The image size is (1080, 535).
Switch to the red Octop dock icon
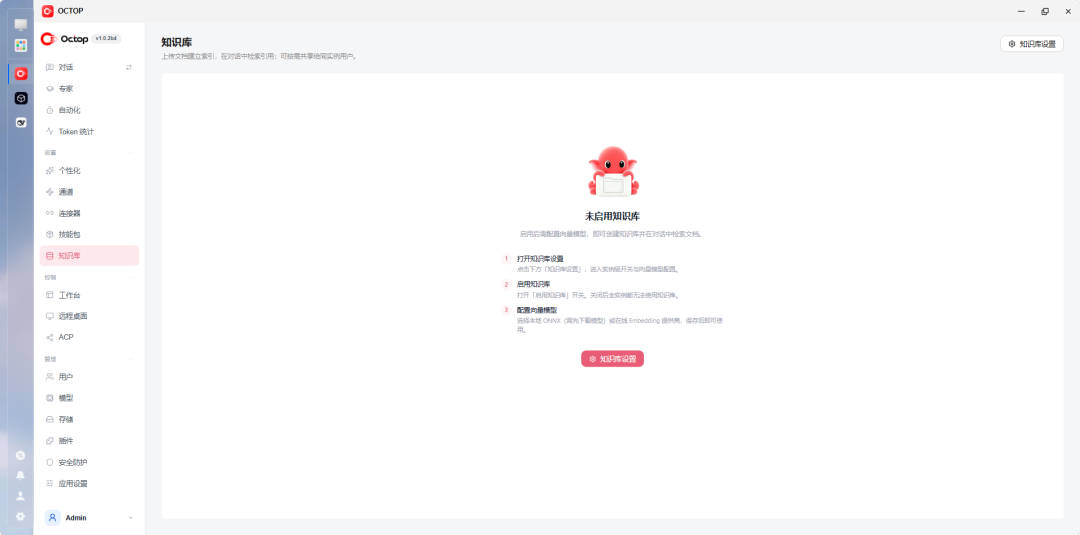click(x=21, y=74)
